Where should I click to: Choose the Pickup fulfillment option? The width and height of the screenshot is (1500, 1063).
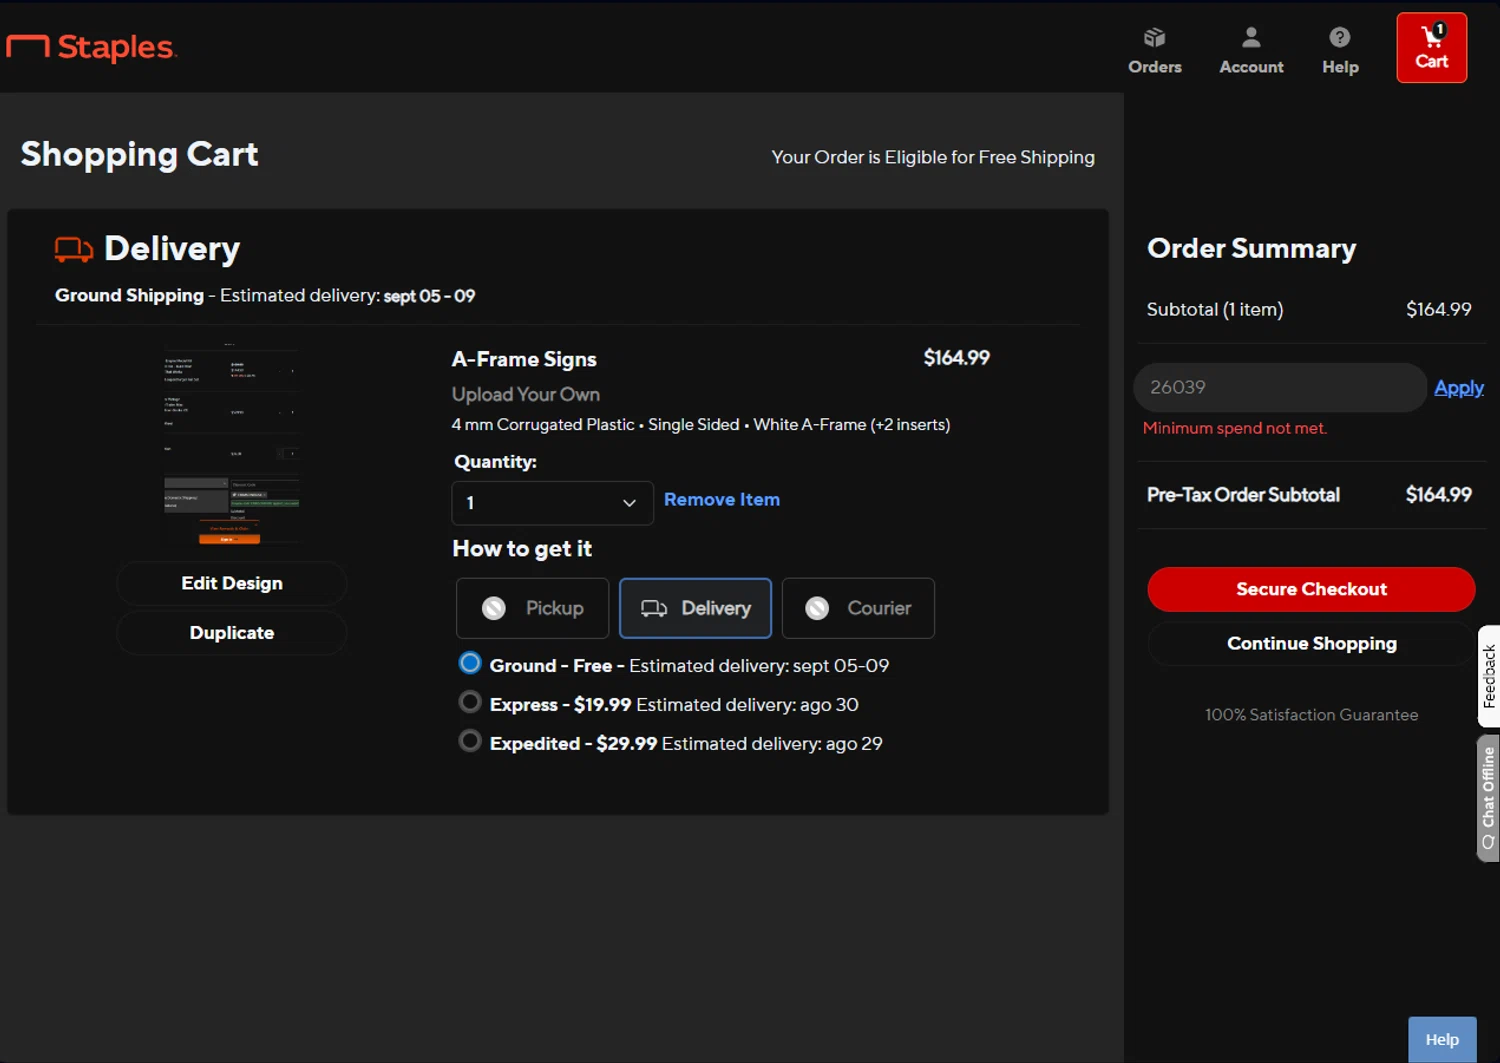(532, 608)
